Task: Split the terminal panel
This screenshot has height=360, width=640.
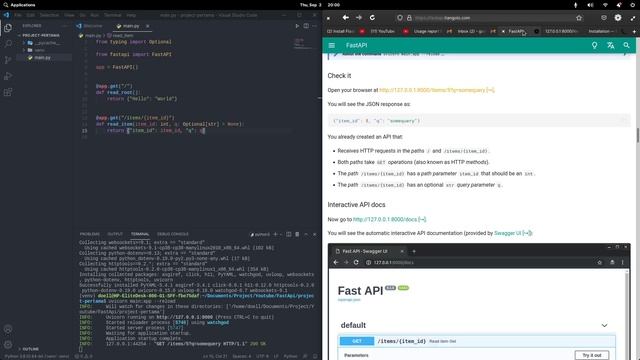Action: click(289, 234)
